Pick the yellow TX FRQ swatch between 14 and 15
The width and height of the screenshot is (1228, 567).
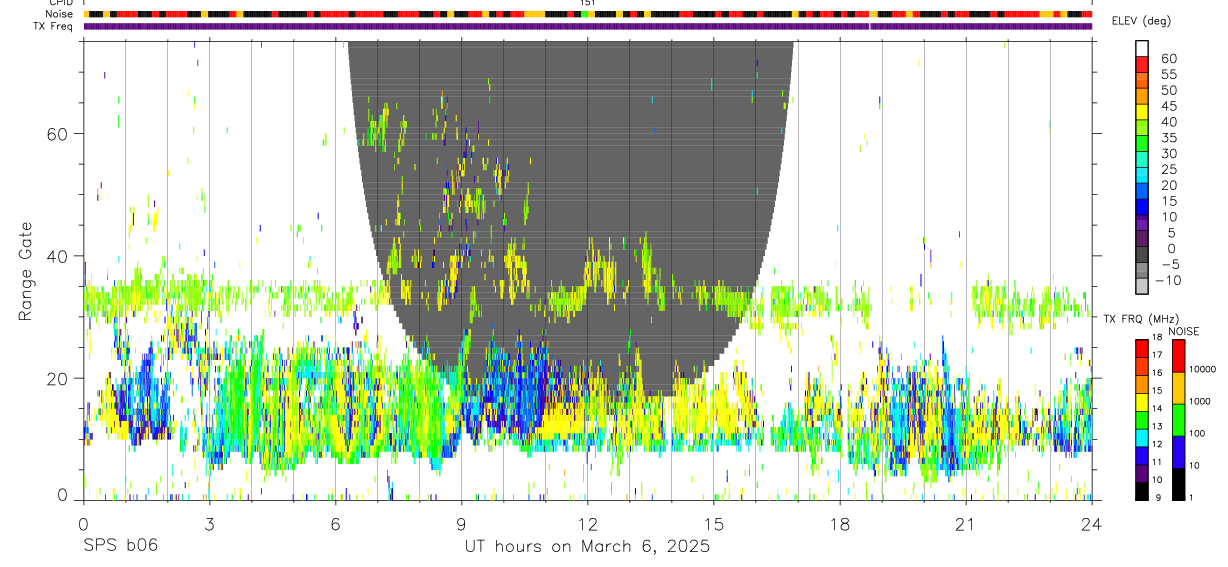click(x=1142, y=402)
